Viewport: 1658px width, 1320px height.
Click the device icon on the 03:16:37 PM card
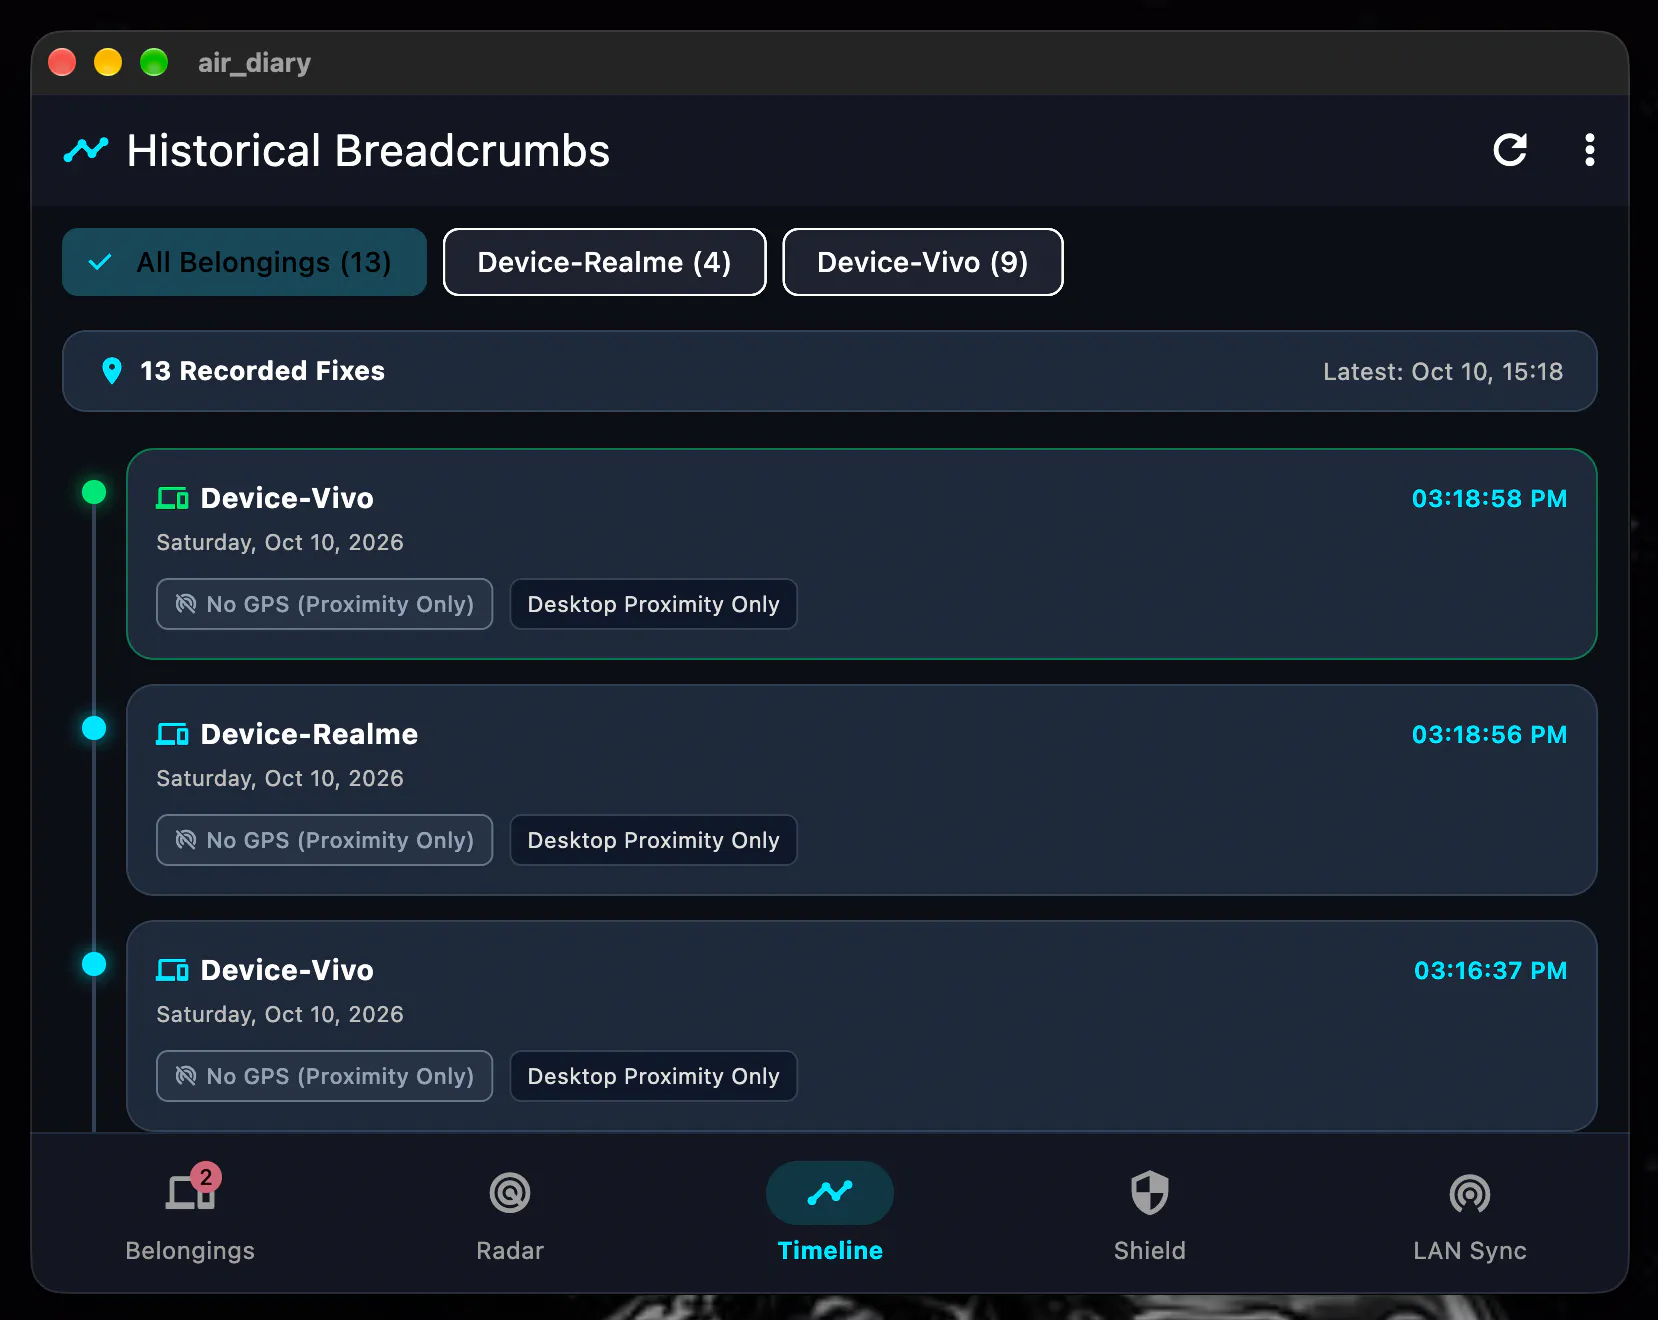click(x=172, y=970)
